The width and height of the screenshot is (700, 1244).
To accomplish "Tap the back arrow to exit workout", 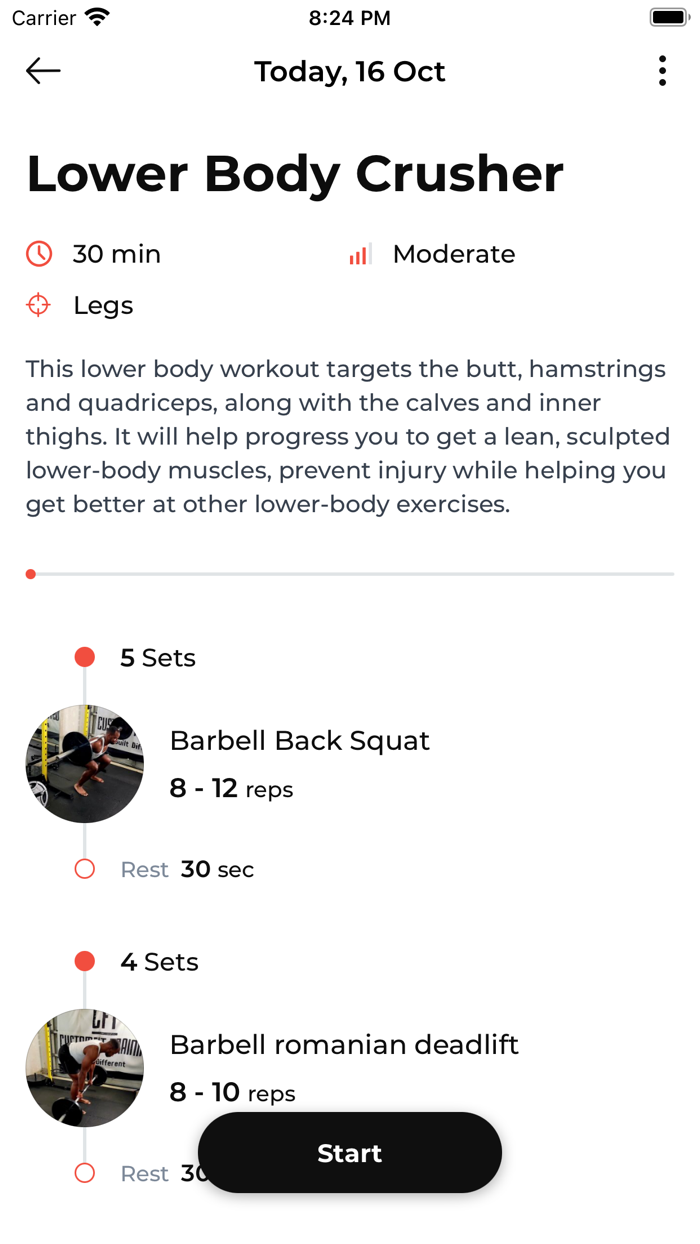I will coord(42,71).
